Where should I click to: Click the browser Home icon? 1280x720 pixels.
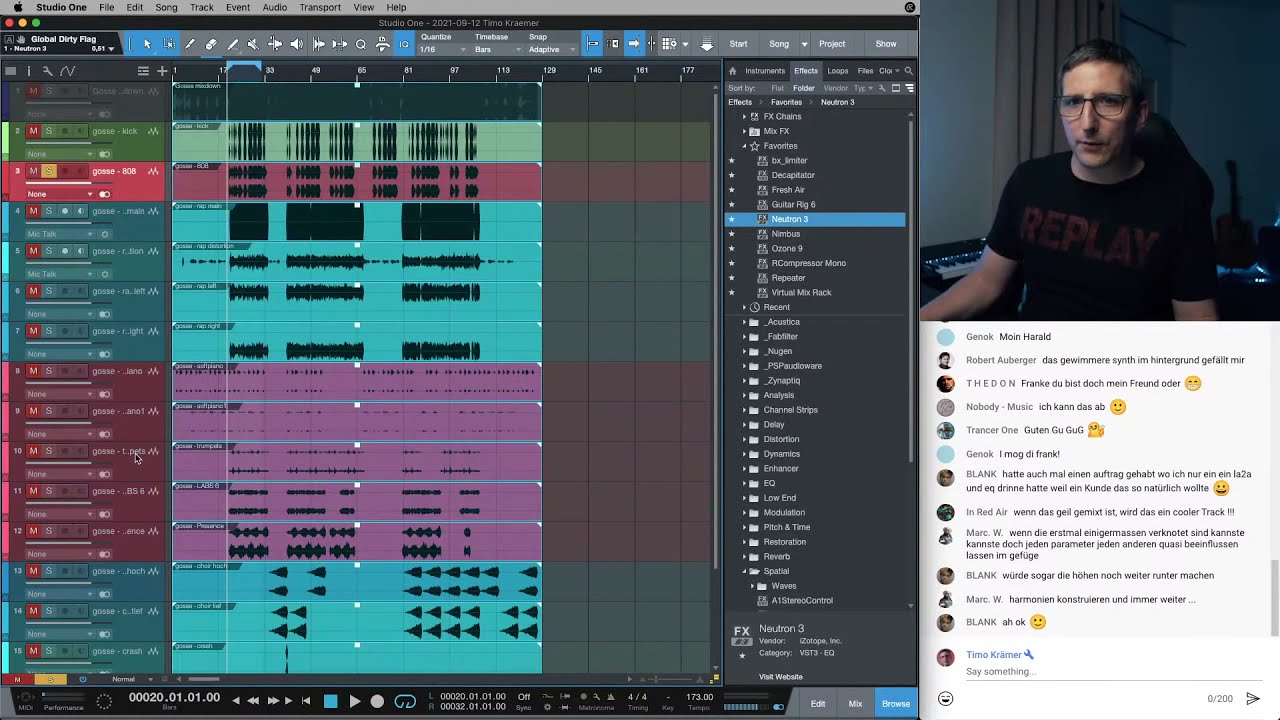pyautogui.click(x=732, y=71)
